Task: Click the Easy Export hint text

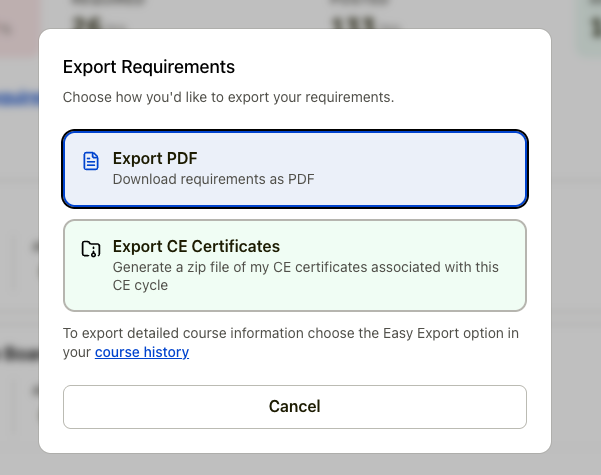Action: (290, 333)
